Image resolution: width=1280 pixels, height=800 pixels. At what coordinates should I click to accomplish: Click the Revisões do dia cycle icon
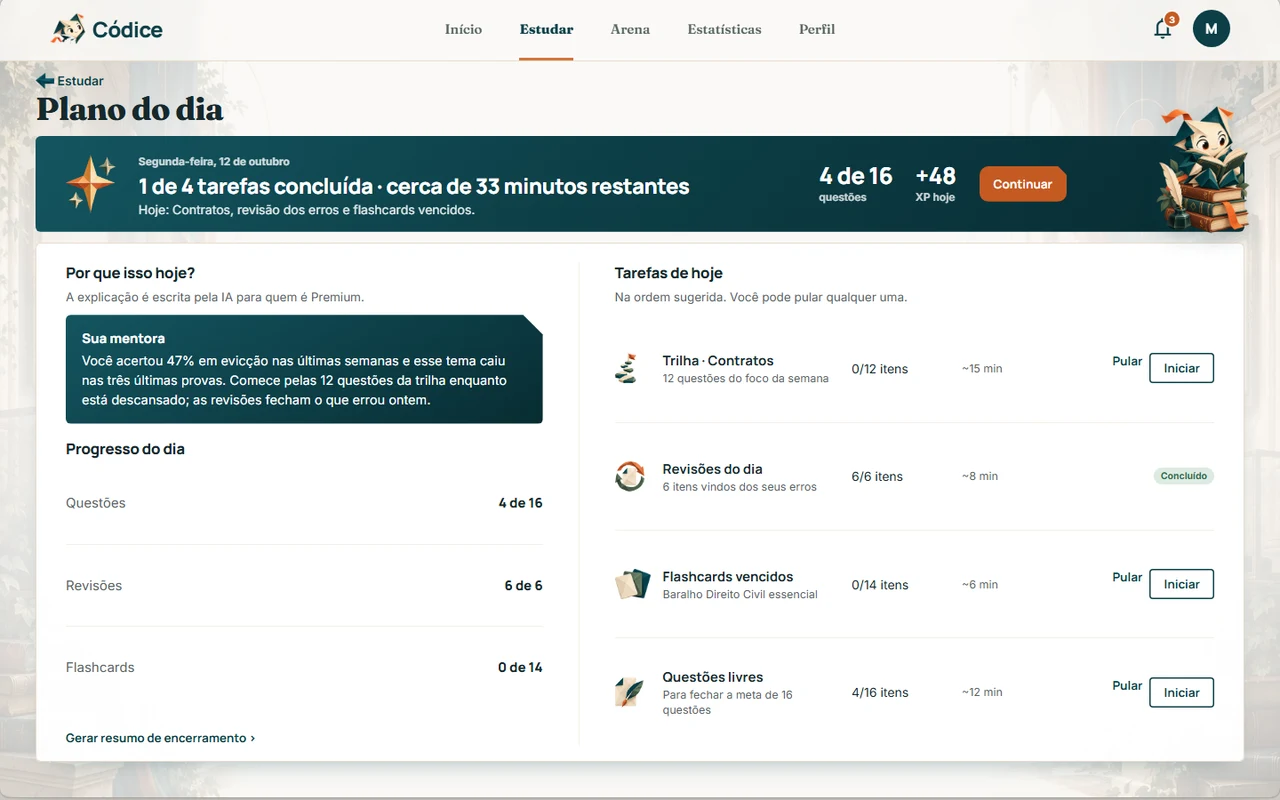[629, 476]
